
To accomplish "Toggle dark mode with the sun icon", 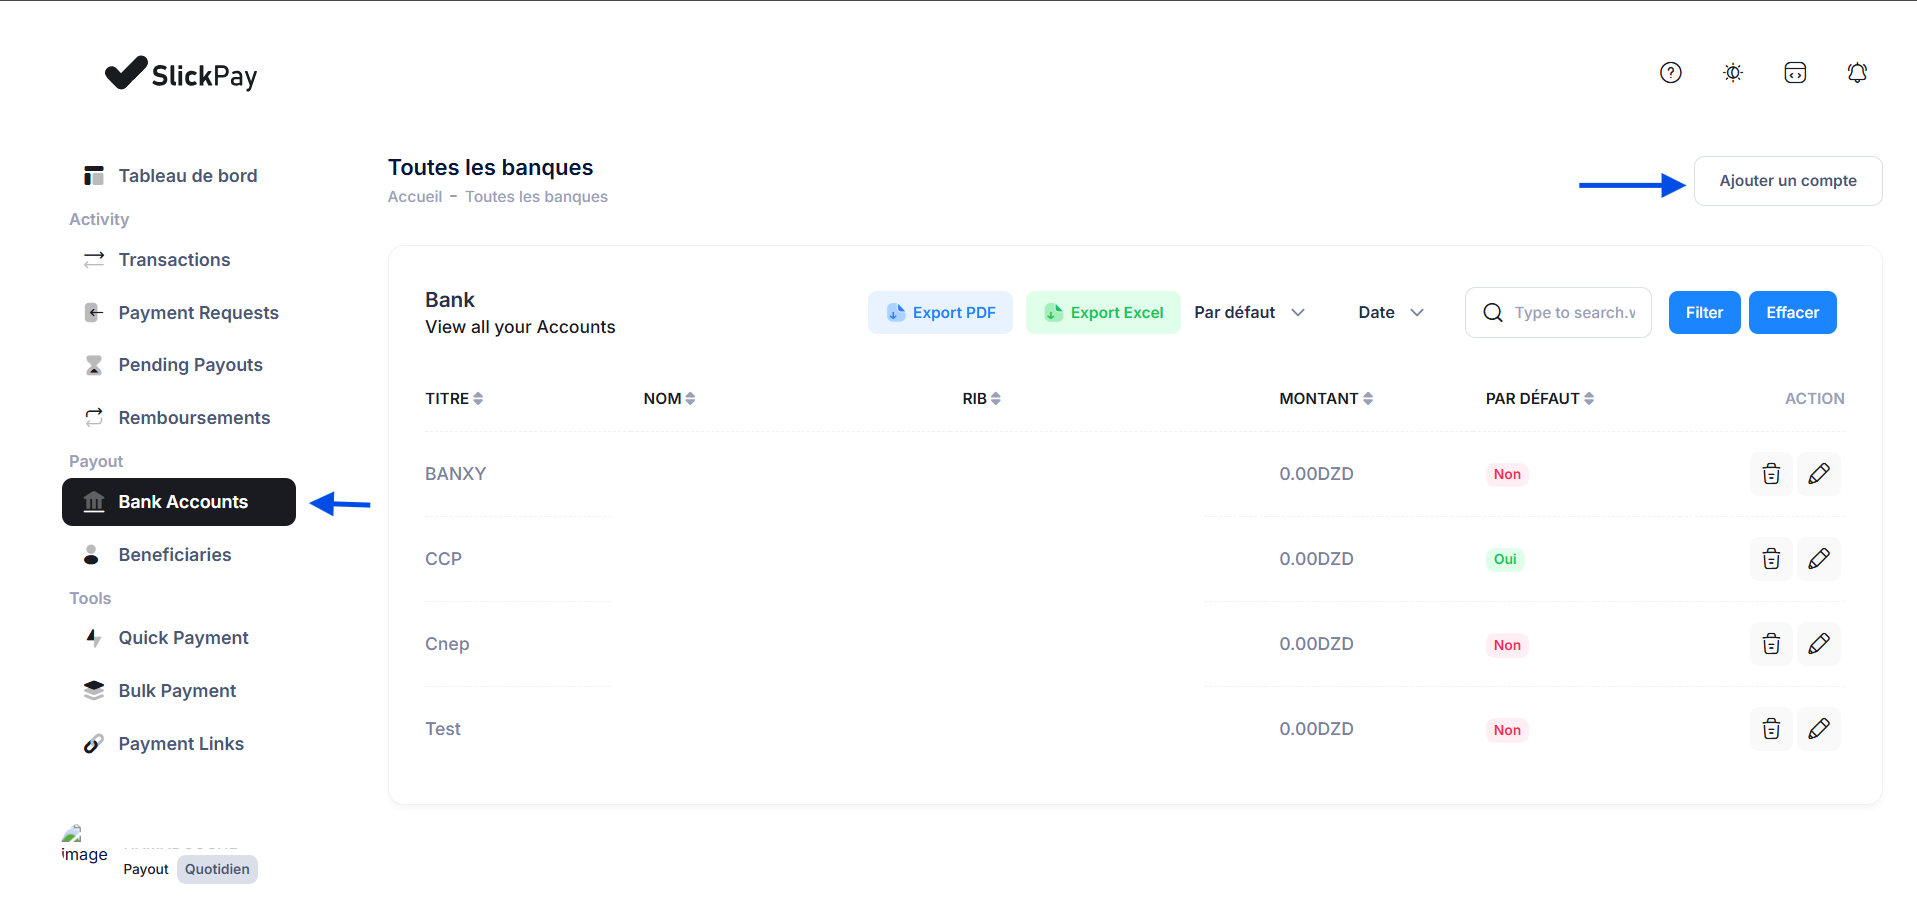I will point(1733,72).
